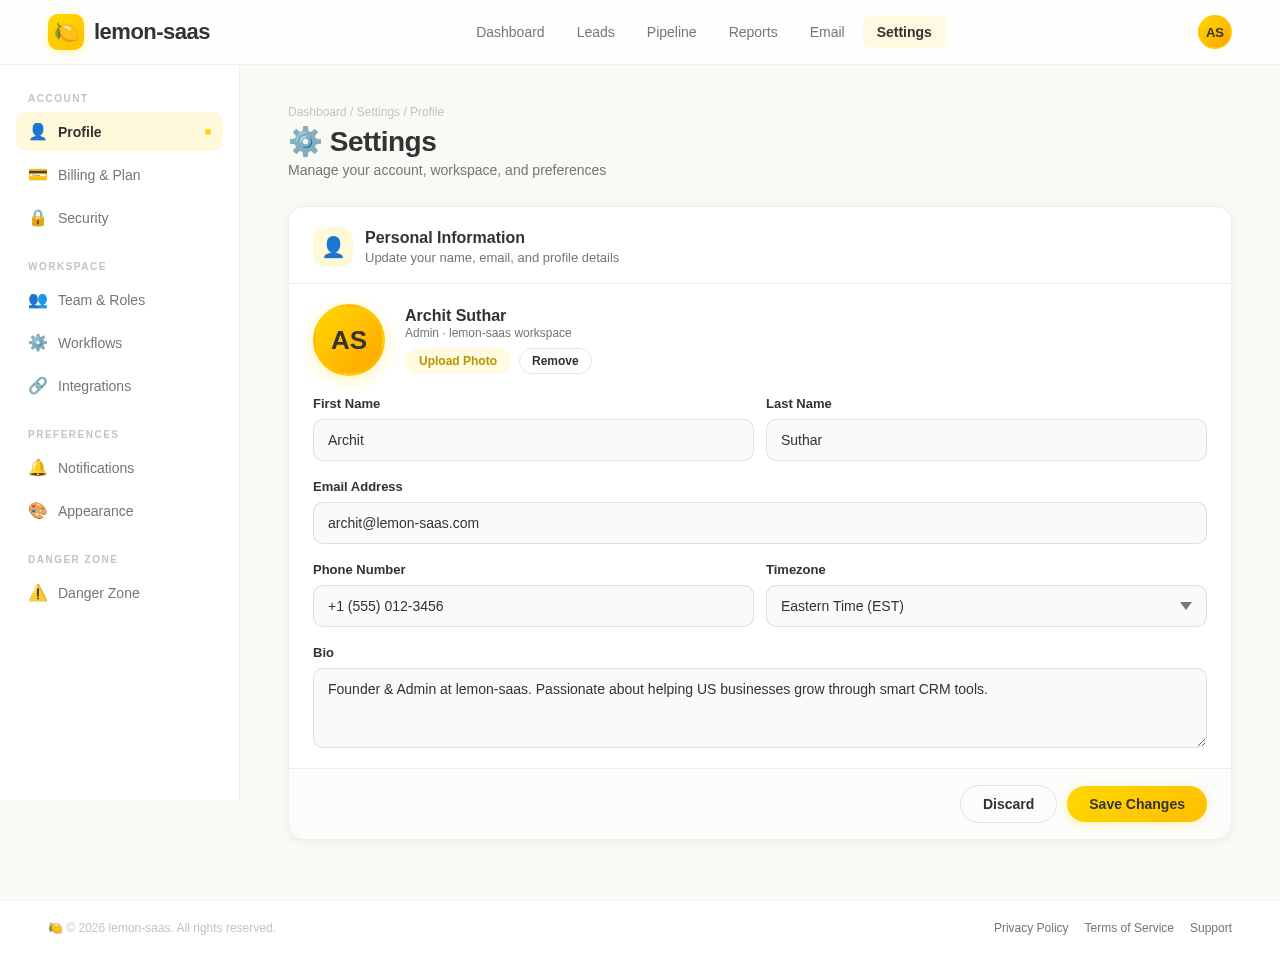Select the Profile person icon in sidebar
1280x955 pixels.
tap(36, 129)
